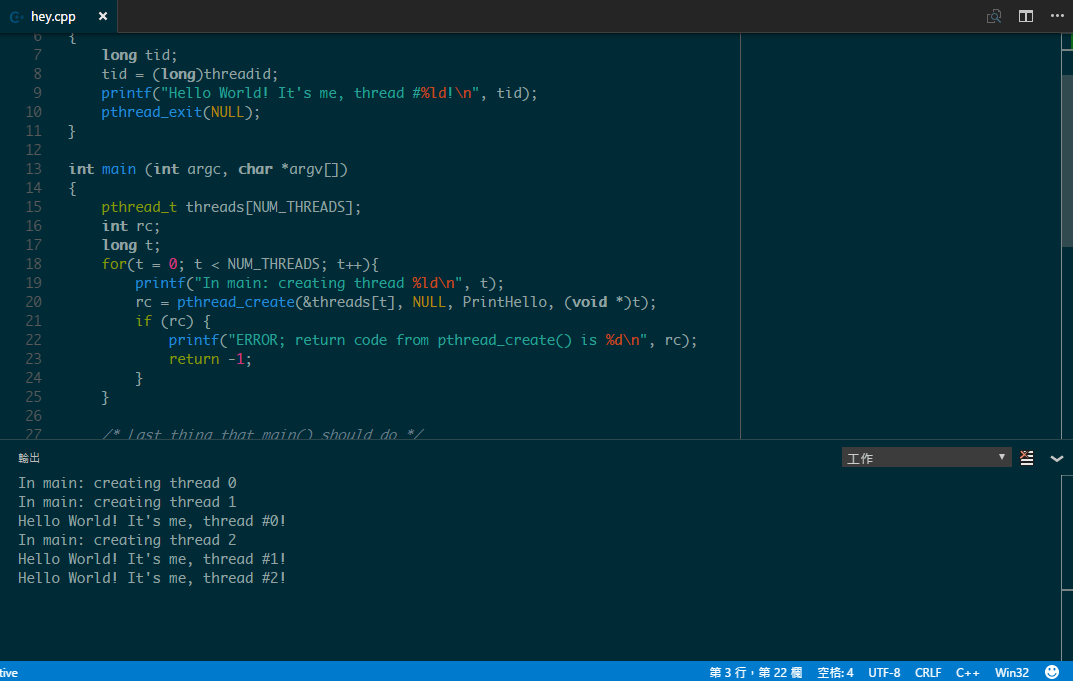Adjust indentation via the 空格:4 indicator
1073x681 pixels.
click(835, 672)
